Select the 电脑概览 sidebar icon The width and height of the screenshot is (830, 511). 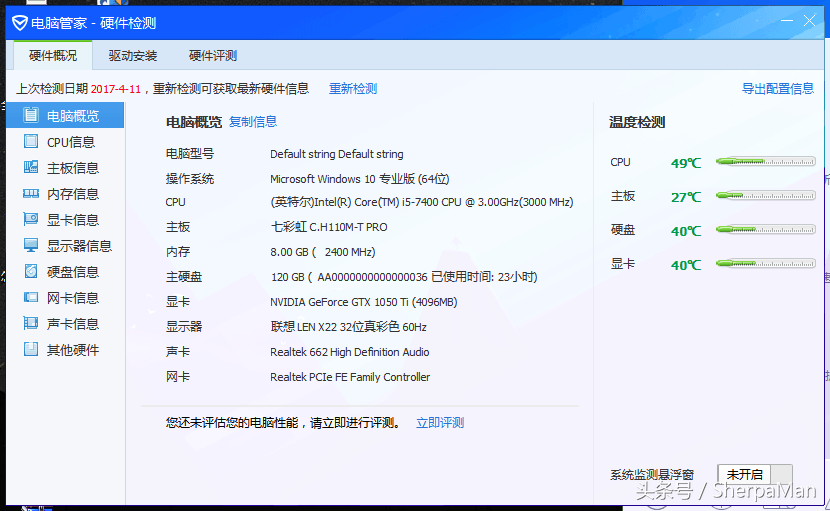point(31,115)
